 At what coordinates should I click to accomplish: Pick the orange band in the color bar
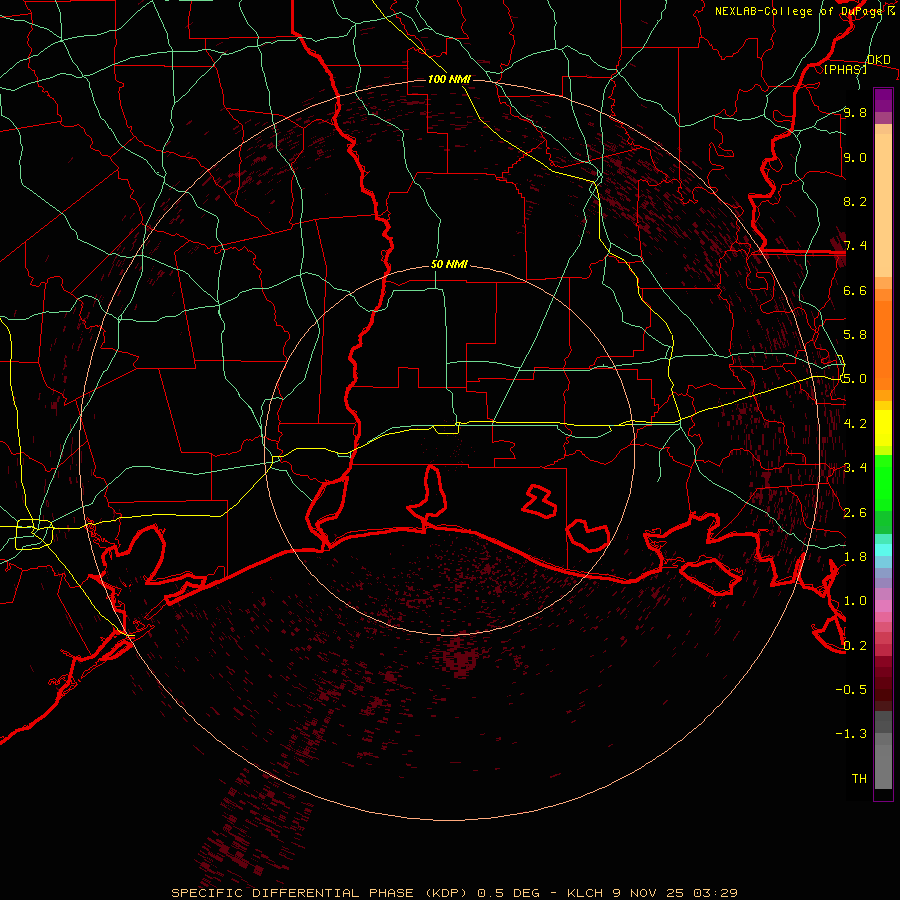click(x=883, y=346)
